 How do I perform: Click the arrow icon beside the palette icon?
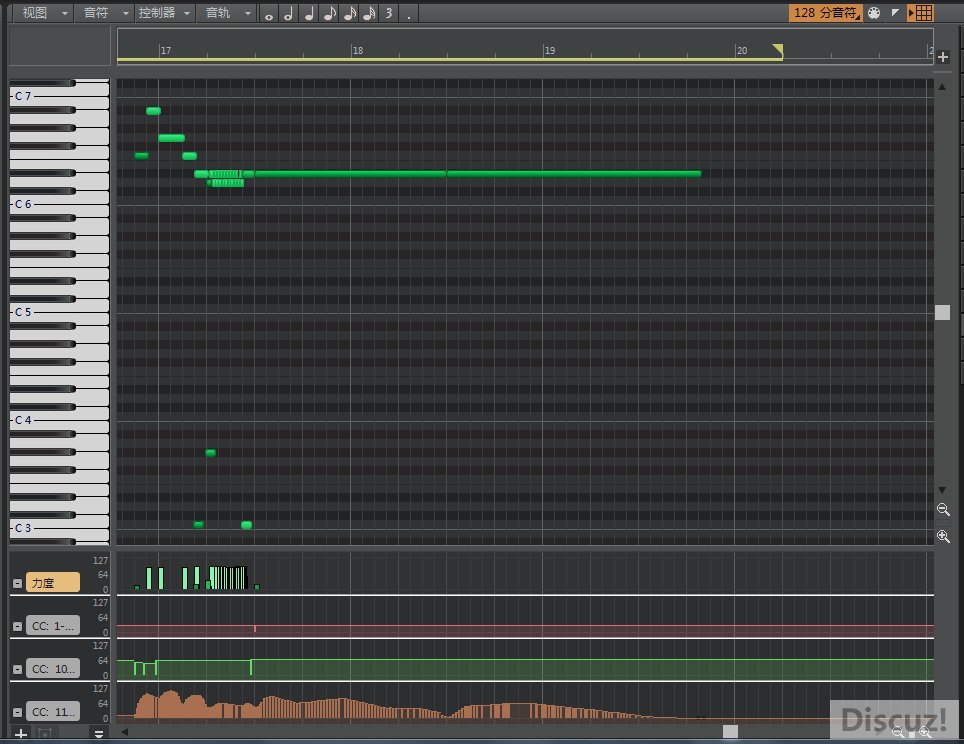pos(895,12)
